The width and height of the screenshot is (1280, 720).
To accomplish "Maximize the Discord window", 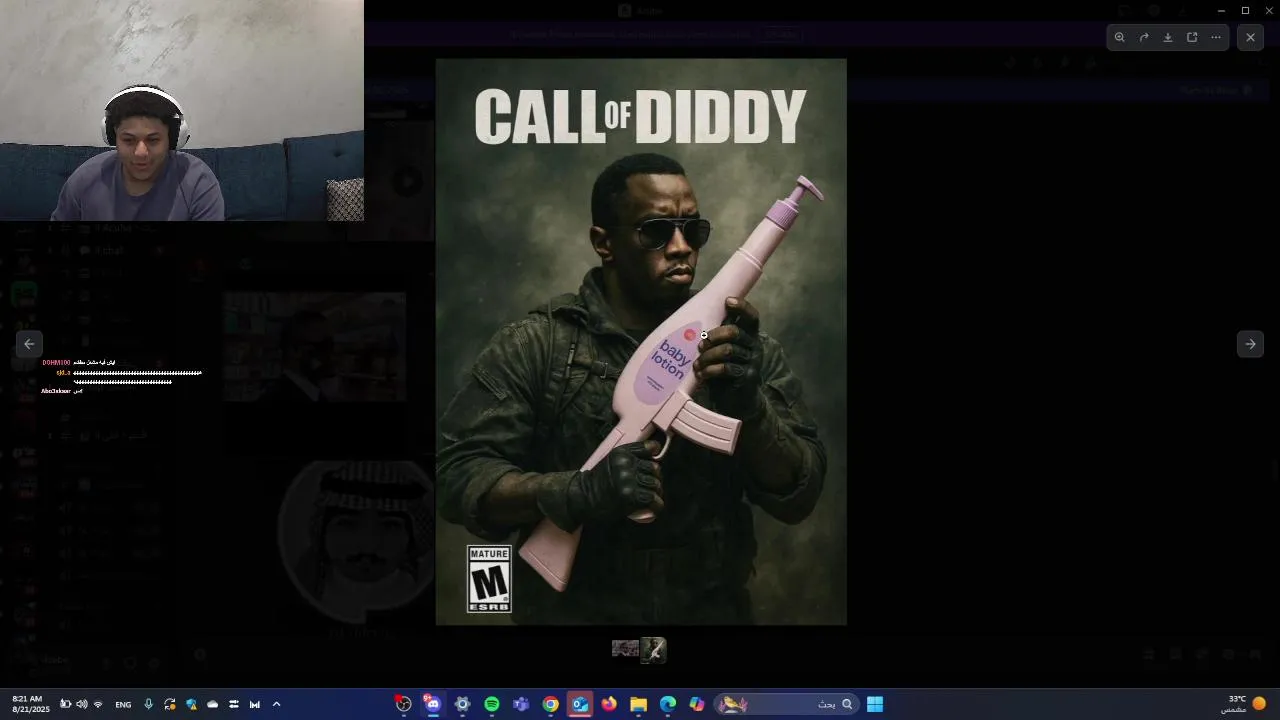I will [1245, 10].
